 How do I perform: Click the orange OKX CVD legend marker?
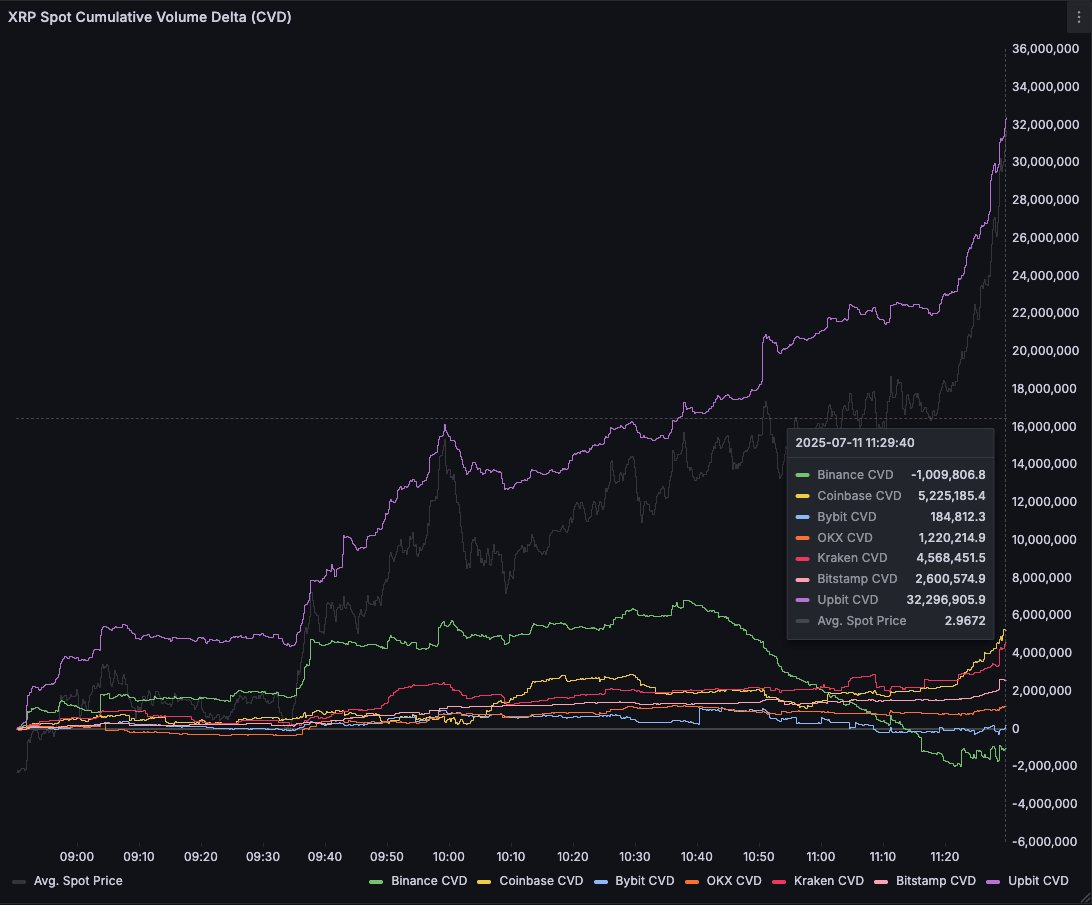tap(693, 880)
